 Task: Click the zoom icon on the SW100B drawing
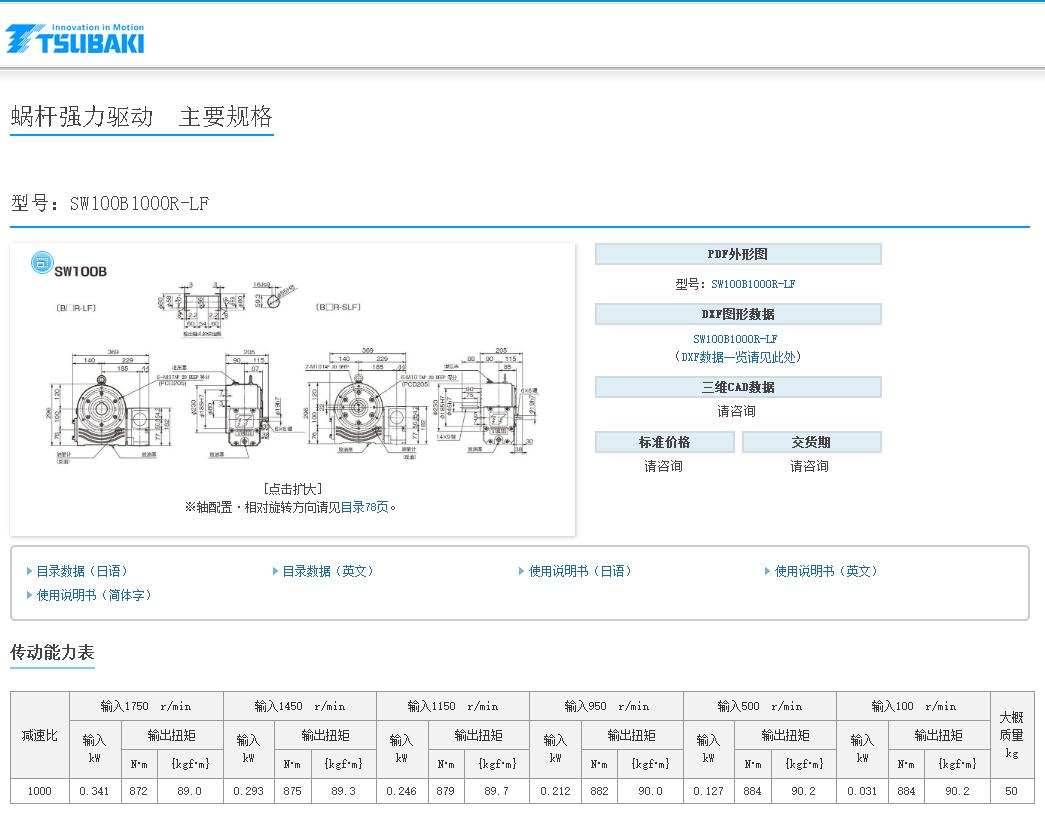40,261
